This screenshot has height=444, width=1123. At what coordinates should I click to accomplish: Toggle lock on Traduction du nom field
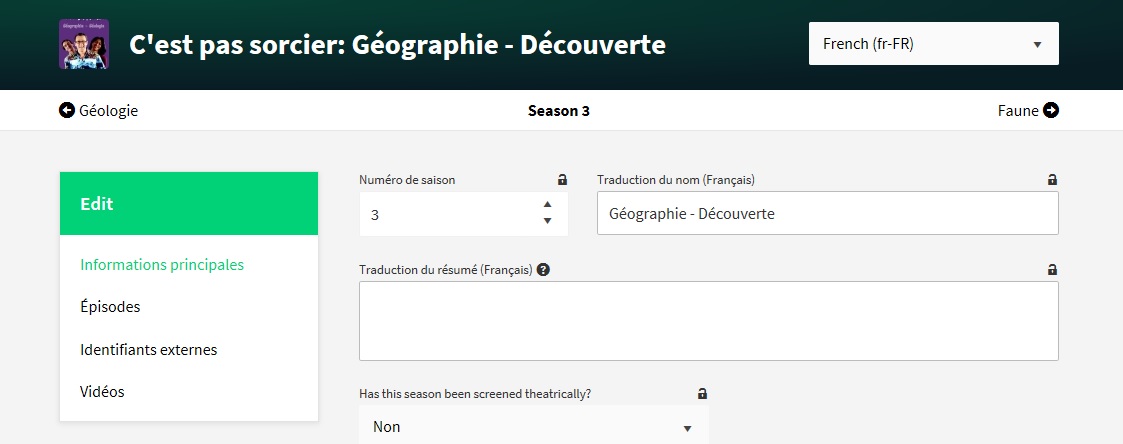click(x=1052, y=180)
